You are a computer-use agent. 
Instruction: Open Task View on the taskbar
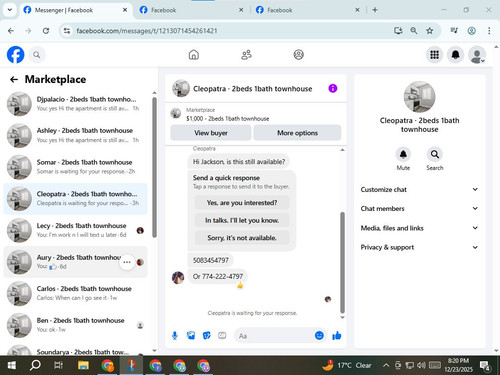click(x=58, y=366)
